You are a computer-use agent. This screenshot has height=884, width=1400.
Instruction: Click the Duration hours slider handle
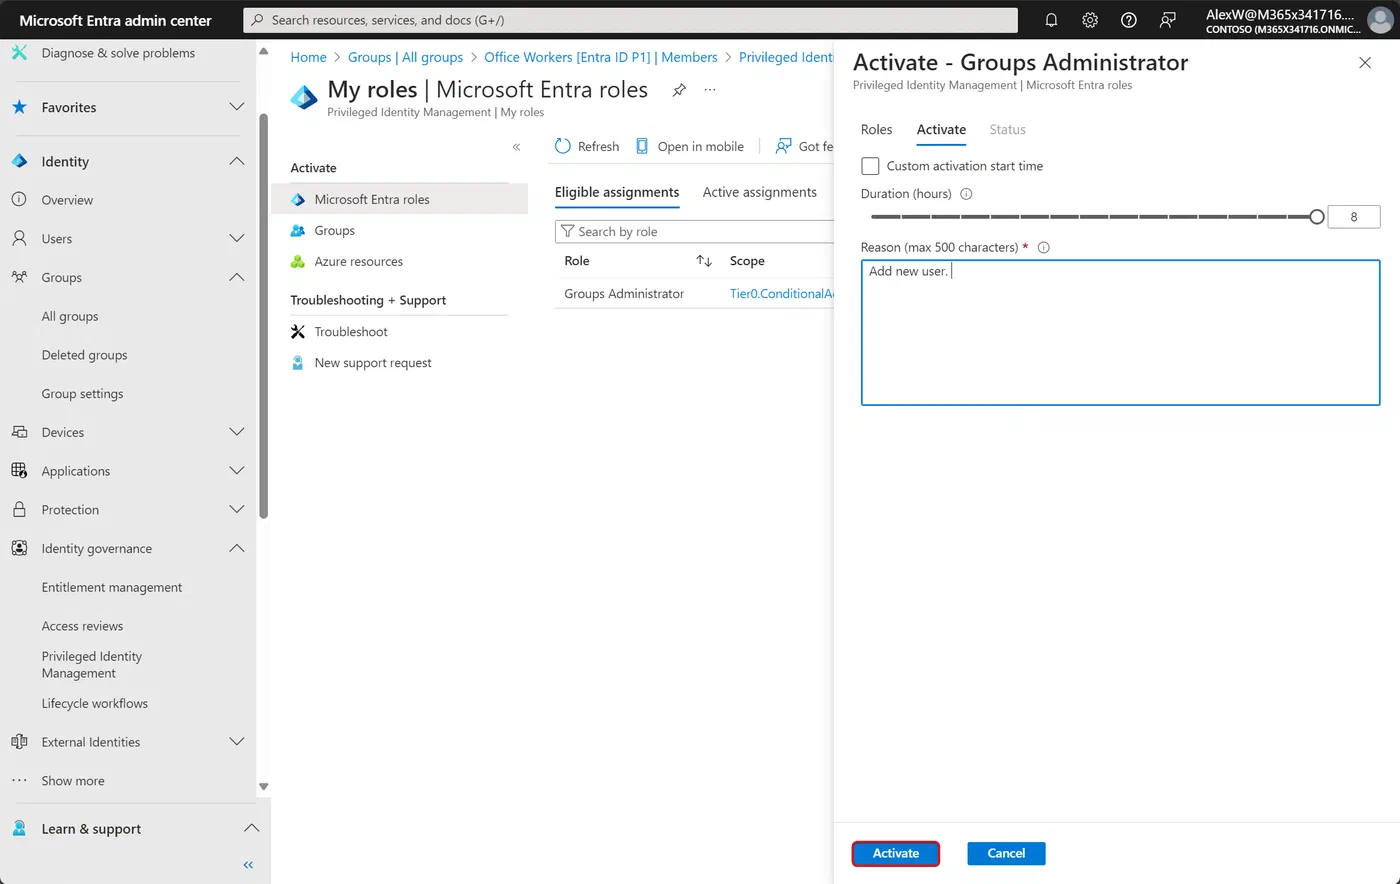coord(1317,216)
